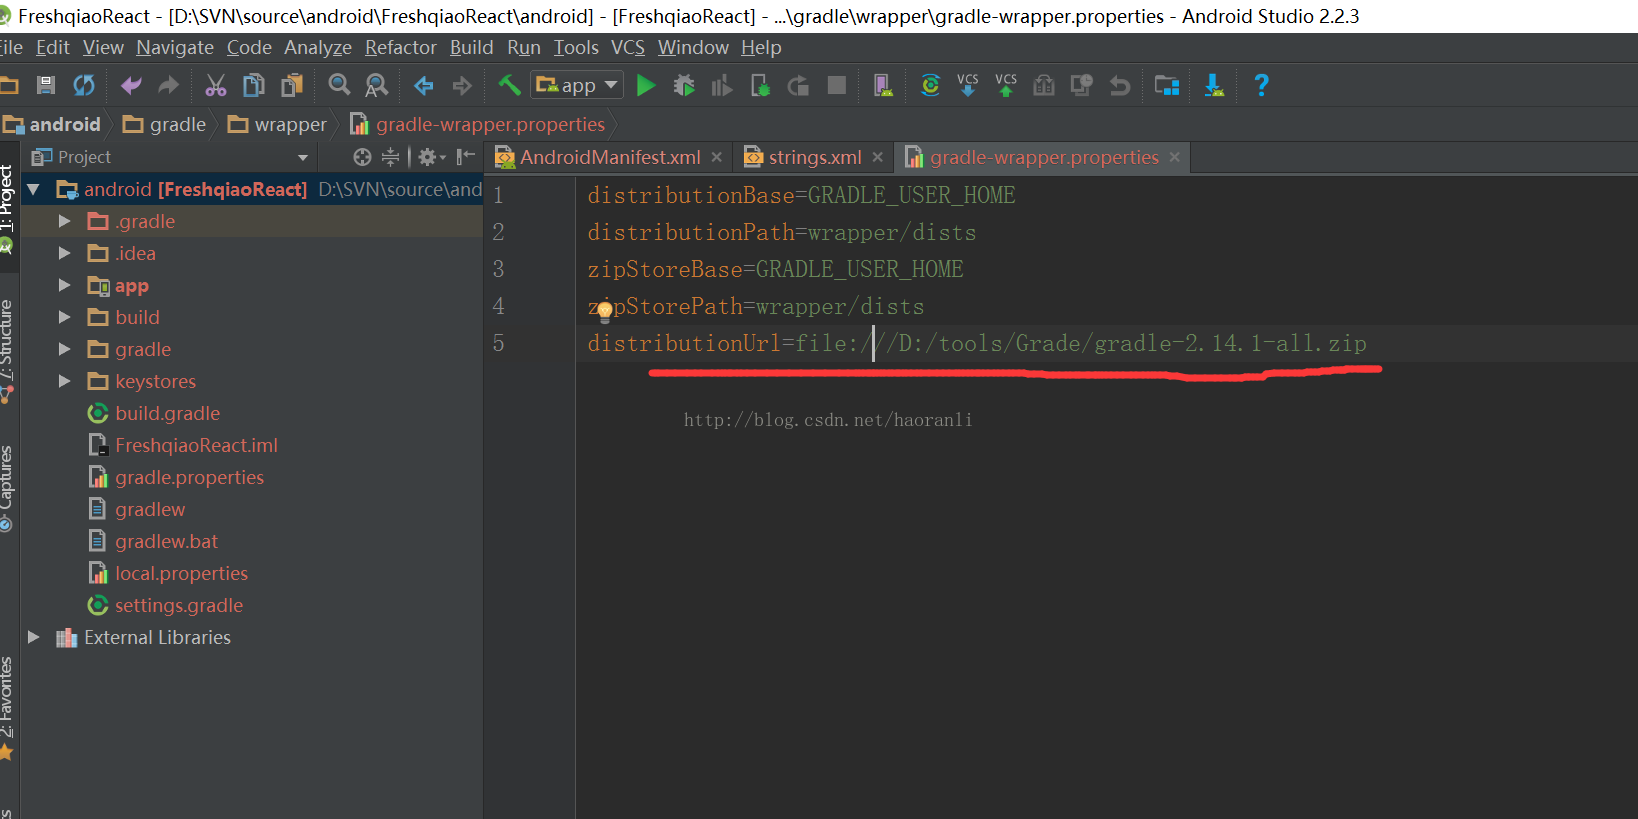Click the Copy icon in toolbar
Screen dimensions: 1638x819
(254, 86)
